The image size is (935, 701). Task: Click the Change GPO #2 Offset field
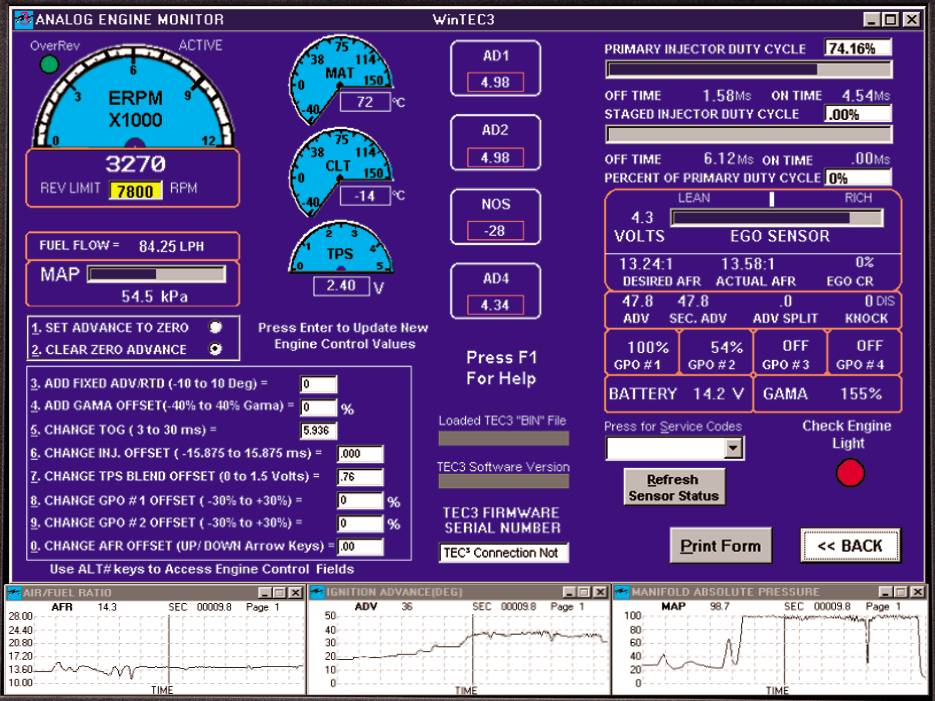point(360,523)
